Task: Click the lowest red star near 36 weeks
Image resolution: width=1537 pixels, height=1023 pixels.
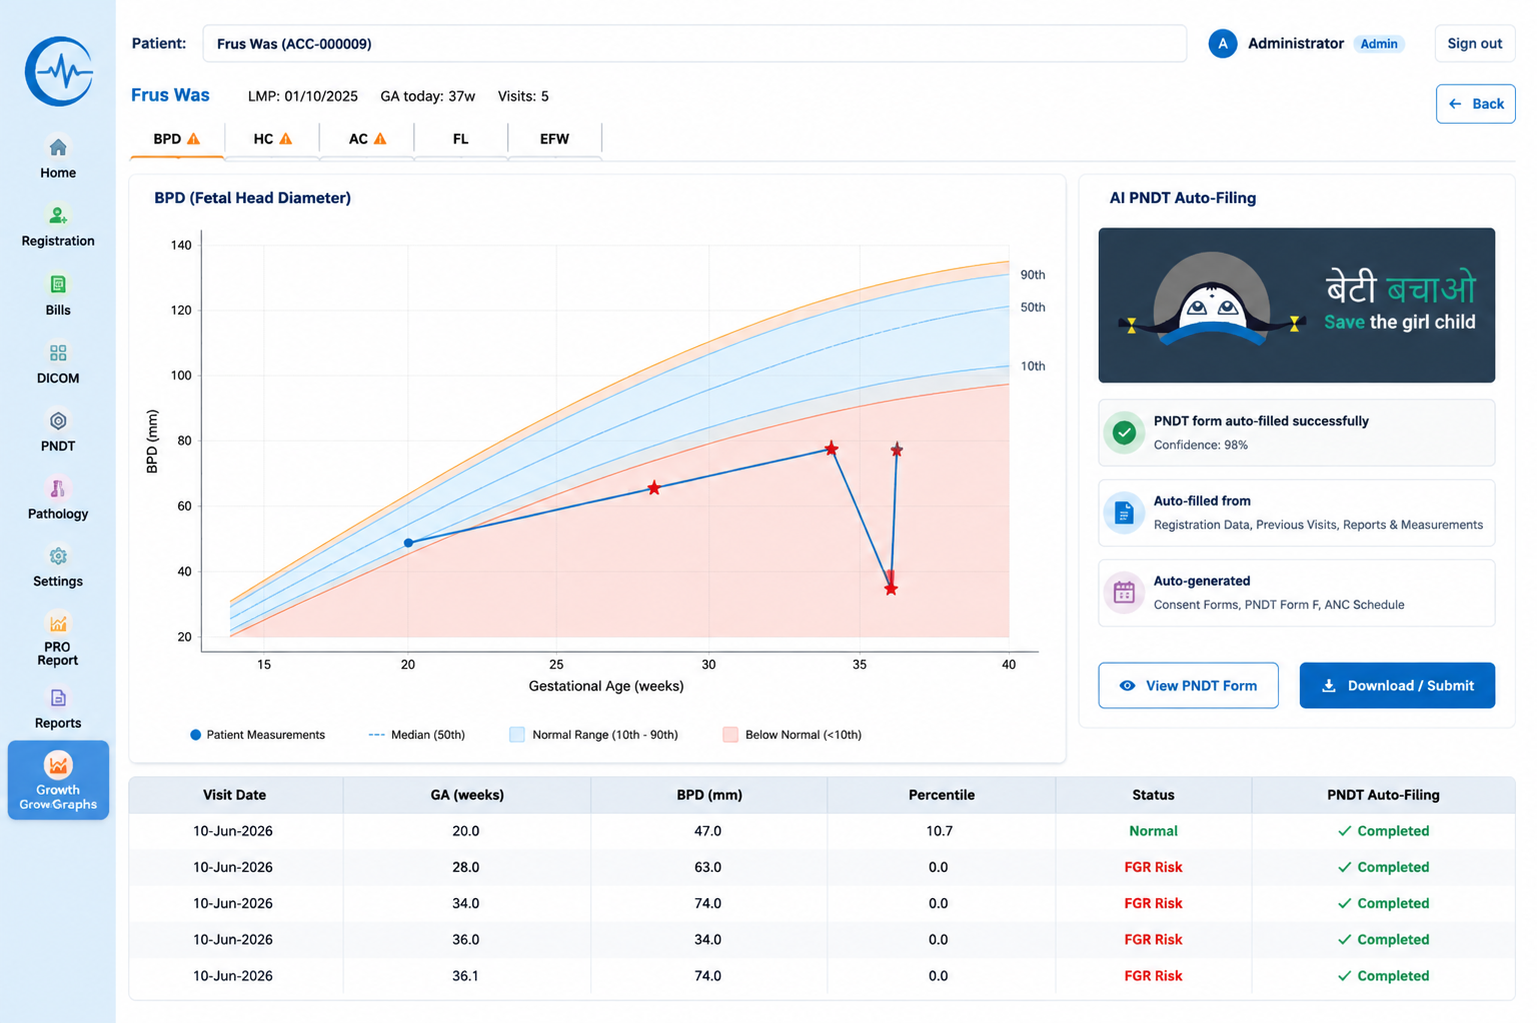Action: (890, 589)
